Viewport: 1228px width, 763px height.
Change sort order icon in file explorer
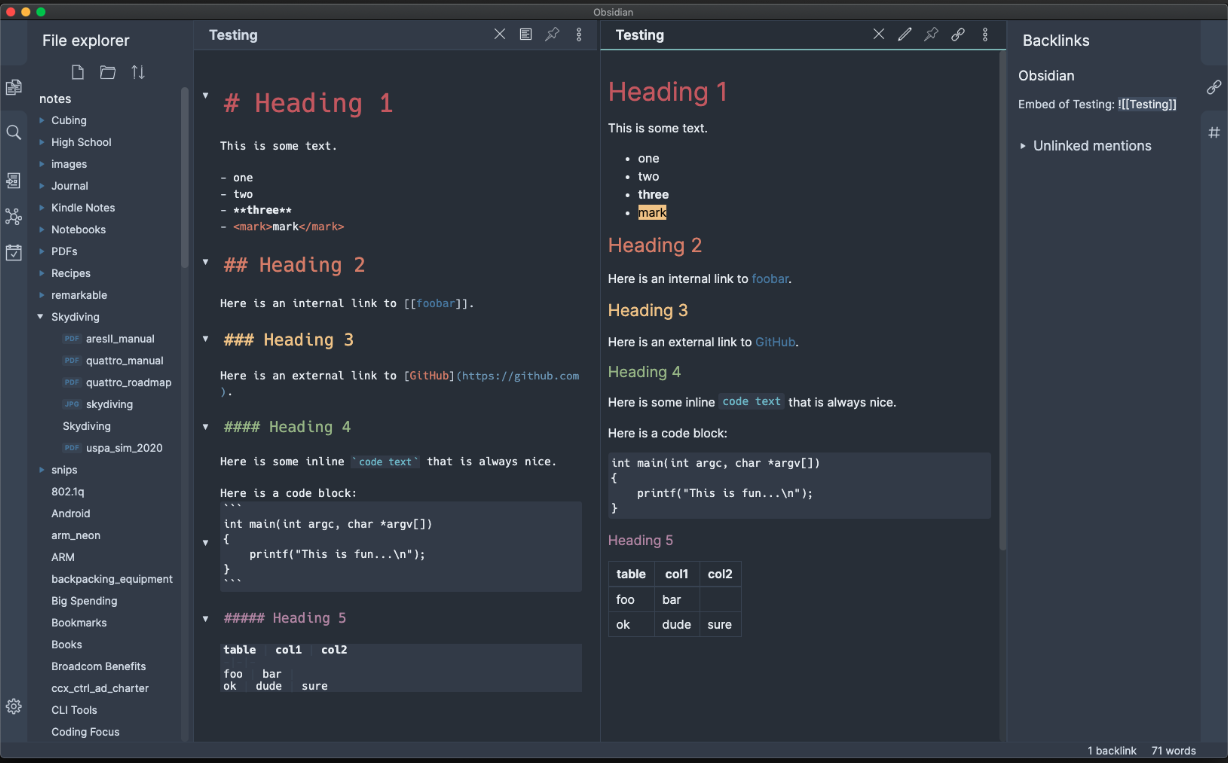click(138, 72)
